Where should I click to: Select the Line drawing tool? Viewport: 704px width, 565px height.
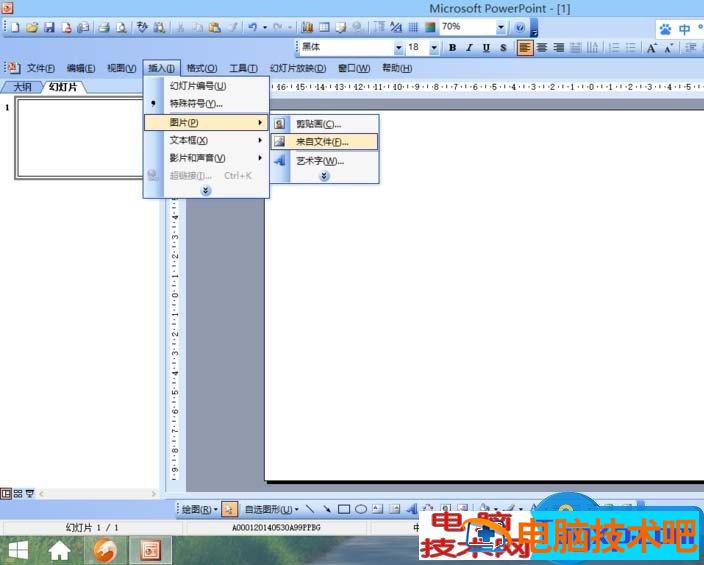pos(310,509)
